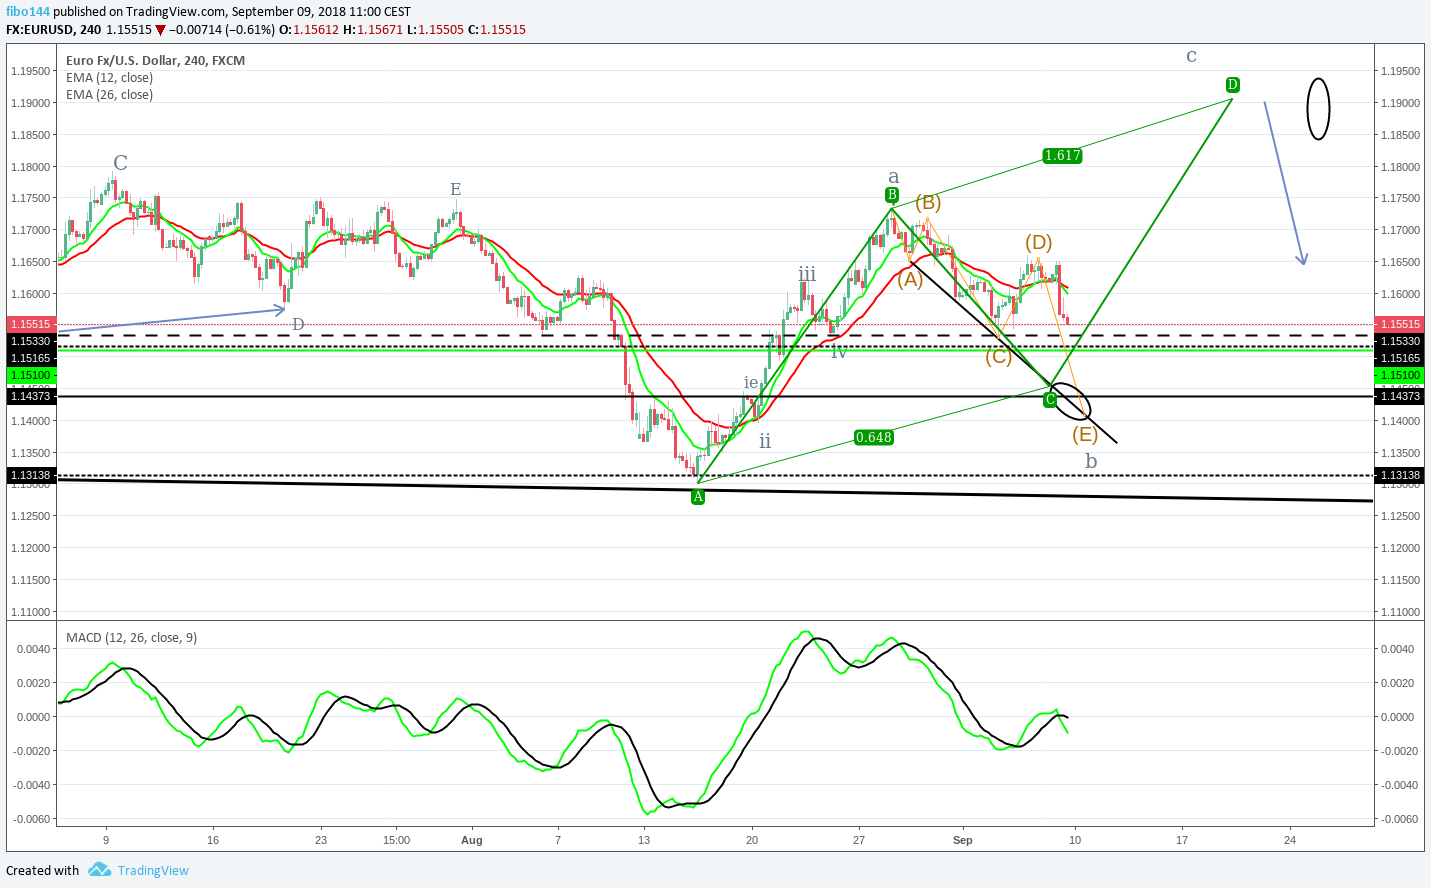The width and height of the screenshot is (1431, 888).
Task: Click the 'L:1.15505' low value
Action: coord(436,30)
